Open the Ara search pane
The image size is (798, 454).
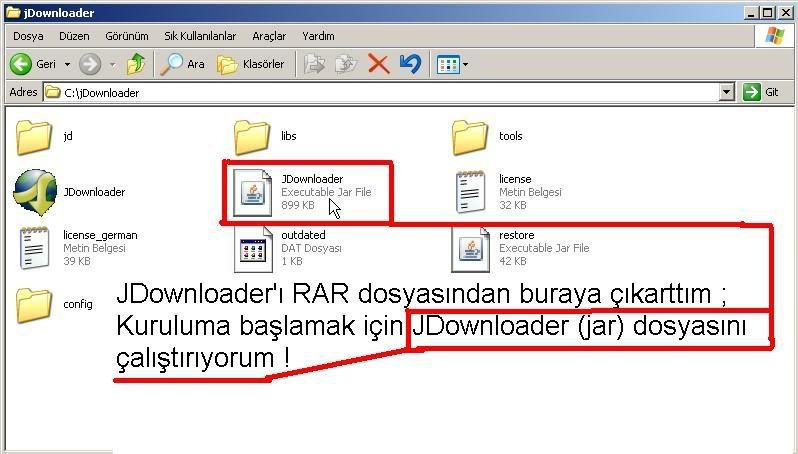[182, 64]
